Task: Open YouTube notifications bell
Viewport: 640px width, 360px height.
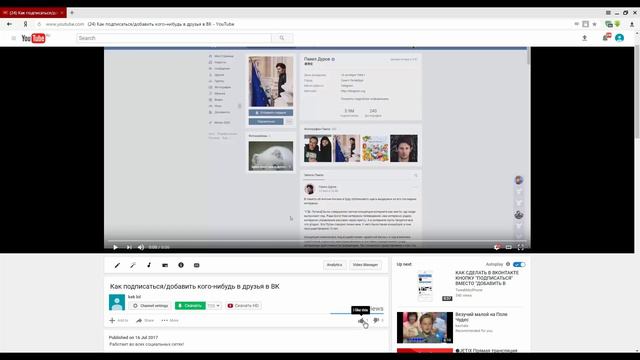Action: point(606,38)
